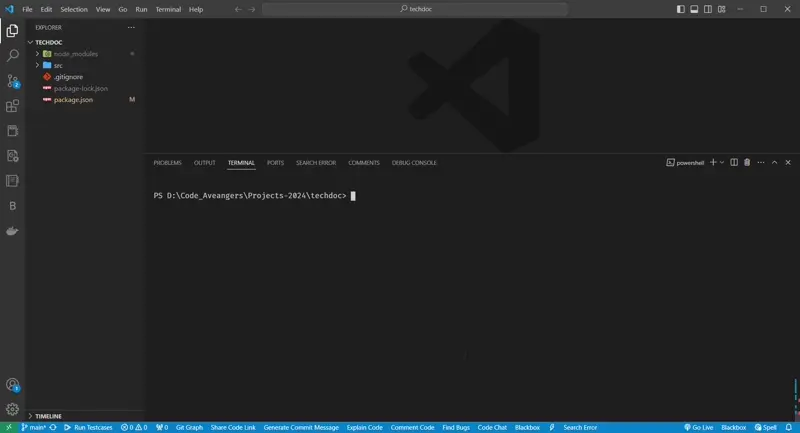Viewport: 800px width, 433px height.
Task: Open the Customize Layout icon
Action: (x=721, y=9)
